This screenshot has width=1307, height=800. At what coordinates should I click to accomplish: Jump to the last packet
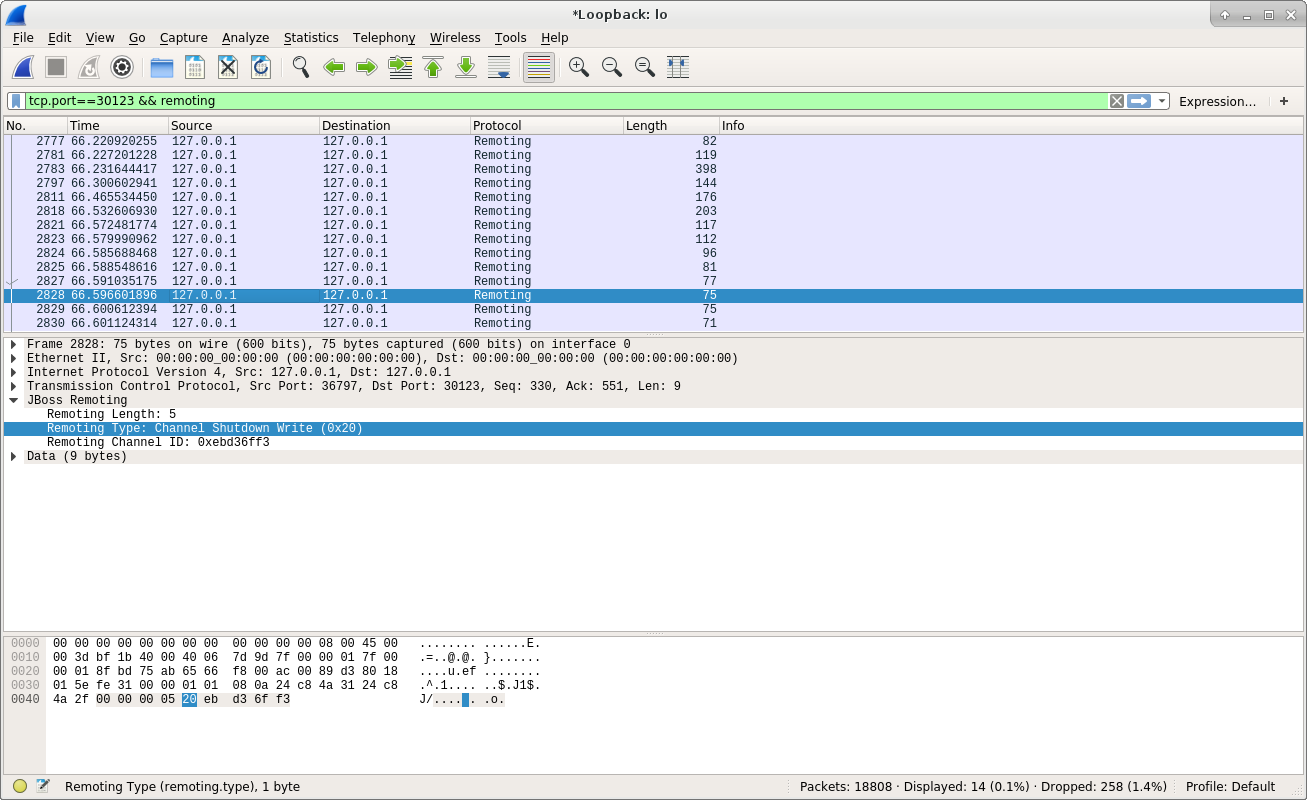[x=466, y=67]
